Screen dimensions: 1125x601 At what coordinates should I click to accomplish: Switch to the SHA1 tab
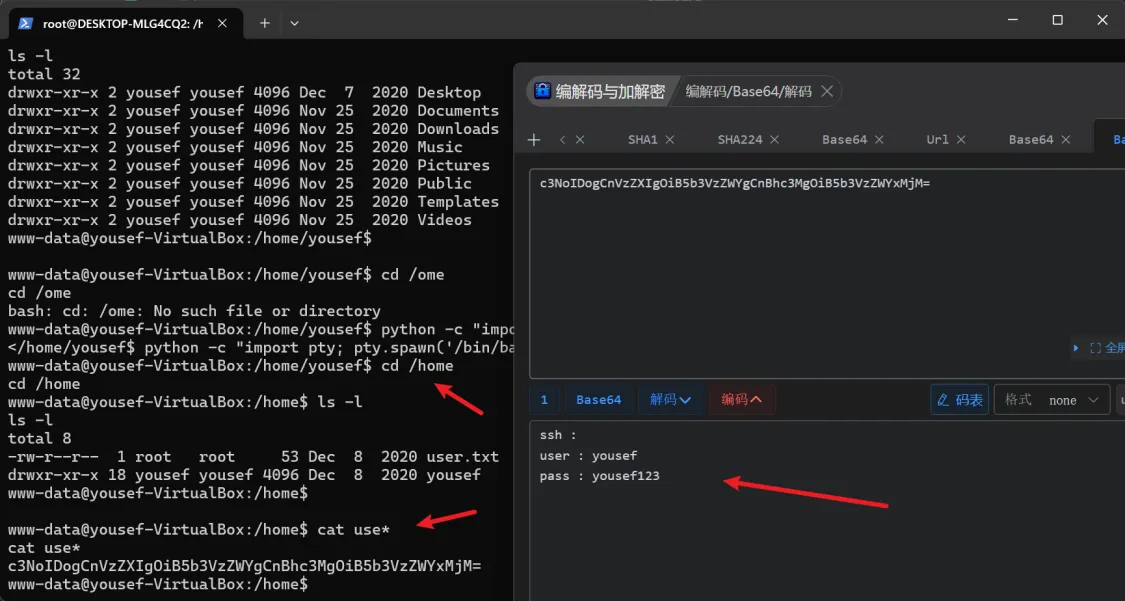[x=642, y=140]
